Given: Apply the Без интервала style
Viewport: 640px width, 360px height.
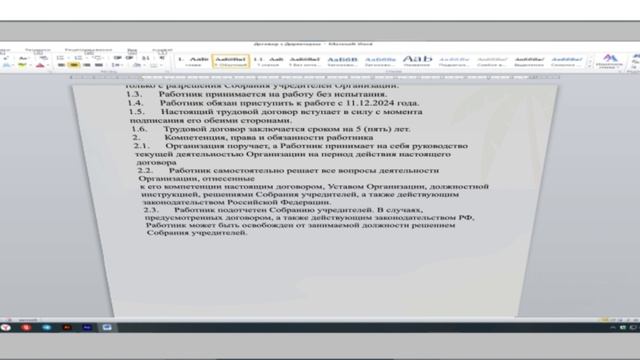Looking at the screenshot, I should point(304,61).
